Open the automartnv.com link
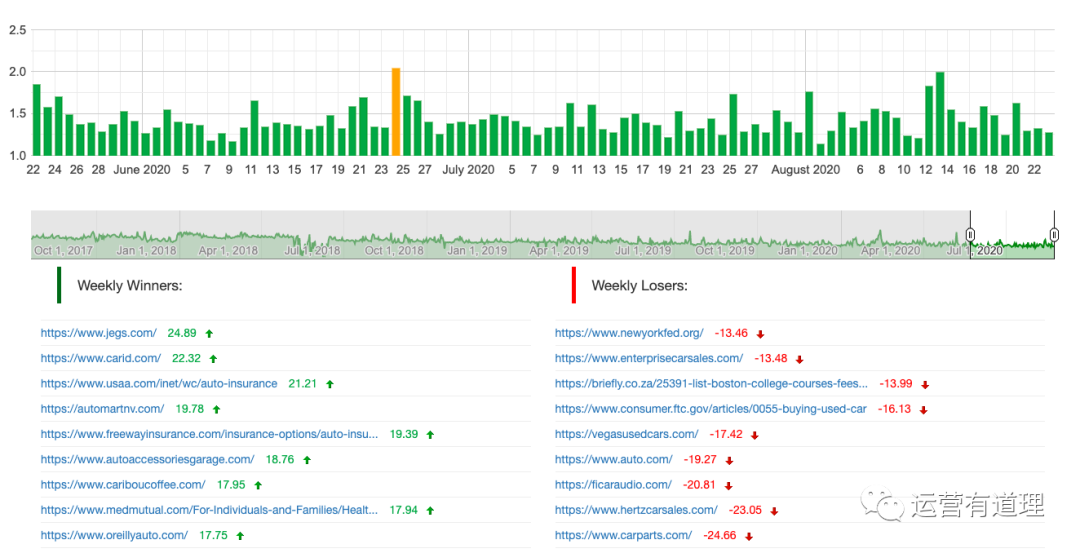The height and width of the screenshot is (553, 1080). pos(102,409)
